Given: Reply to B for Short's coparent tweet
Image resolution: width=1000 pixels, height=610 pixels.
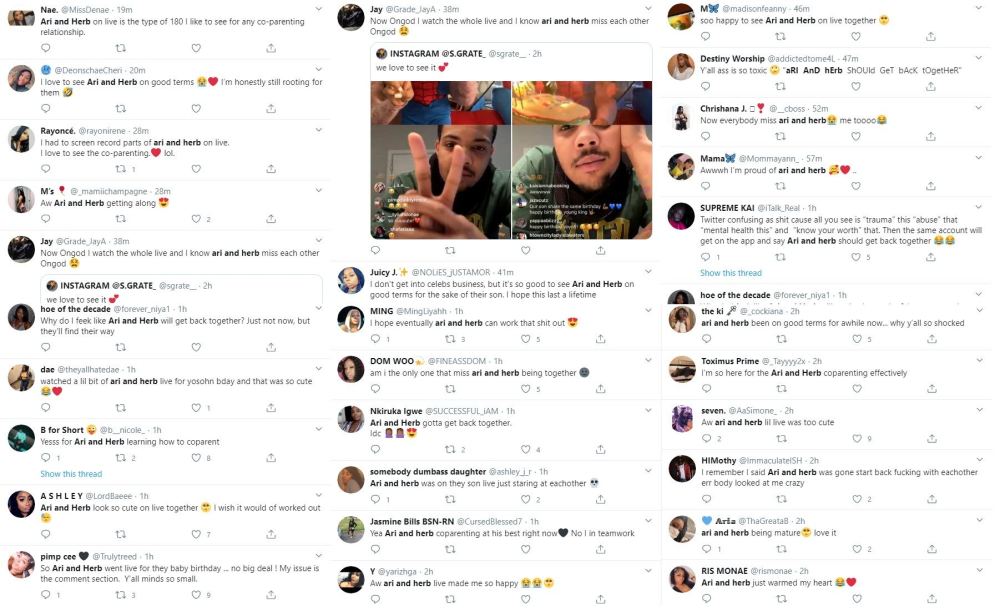Looking at the screenshot, I should click(45, 458).
